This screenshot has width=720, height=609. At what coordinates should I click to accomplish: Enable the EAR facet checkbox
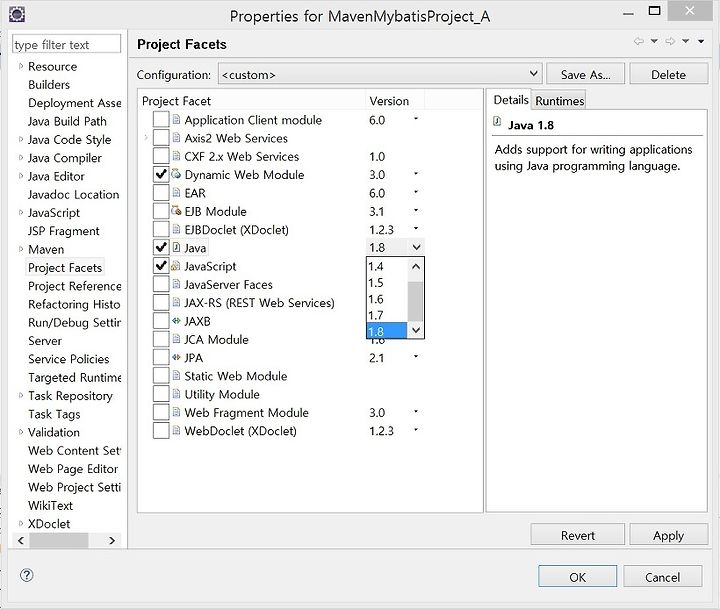coord(161,193)
